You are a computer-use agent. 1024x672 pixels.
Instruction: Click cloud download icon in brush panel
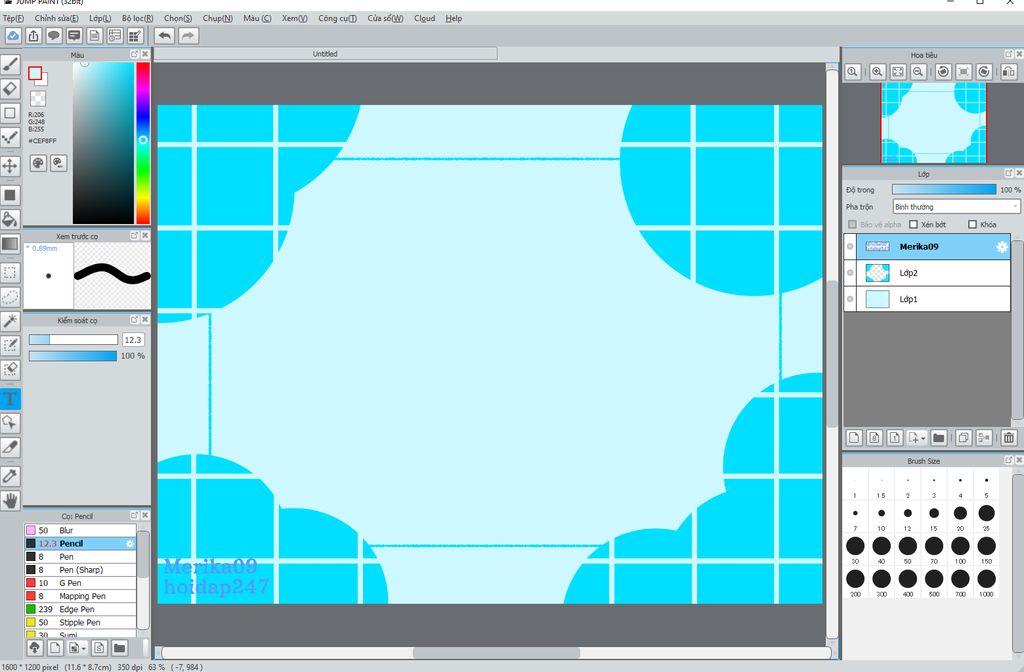[x=35, y=647]
